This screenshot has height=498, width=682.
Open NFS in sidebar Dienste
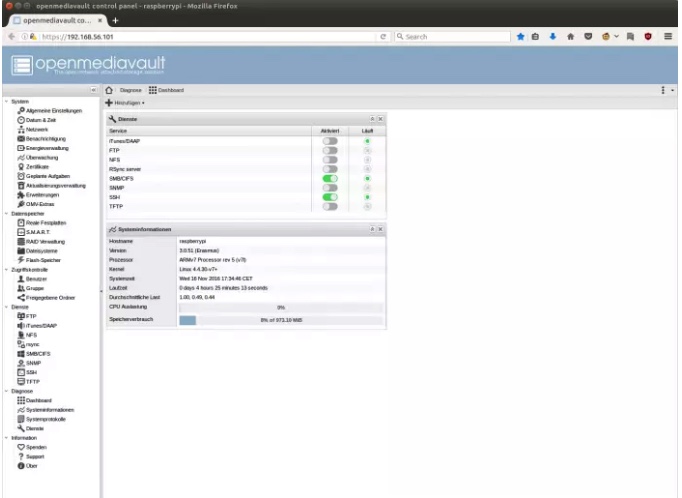click(x=27, y=335)
